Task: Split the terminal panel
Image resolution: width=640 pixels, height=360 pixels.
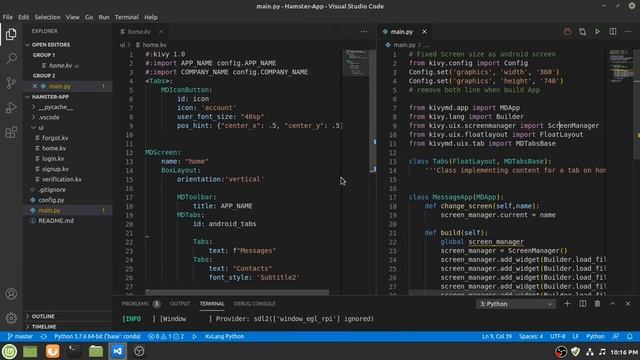Action: point(582,304)
